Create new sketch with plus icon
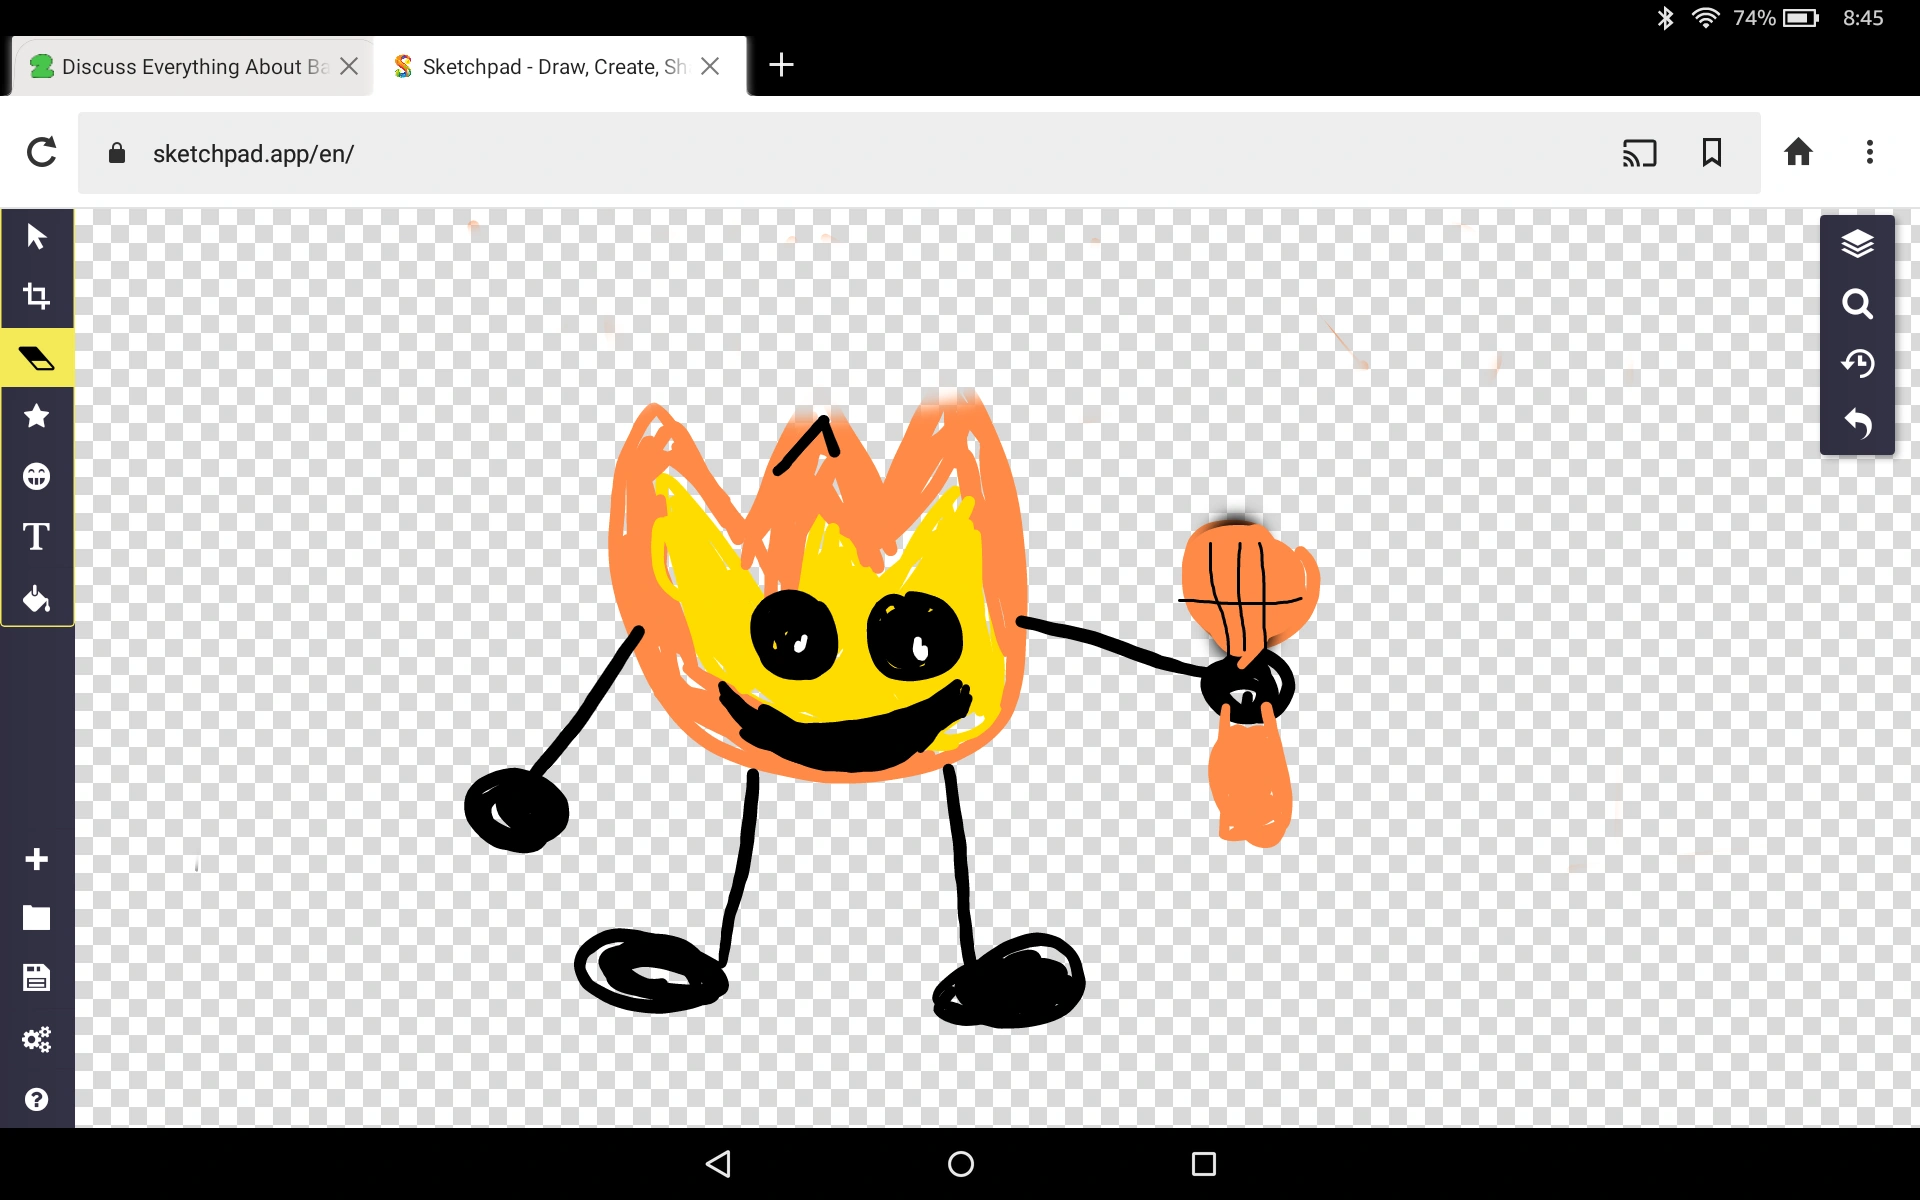Image resolution: width=1920 pixels, height=1200 pixels. pyautogui.click(x=37, y=860)
